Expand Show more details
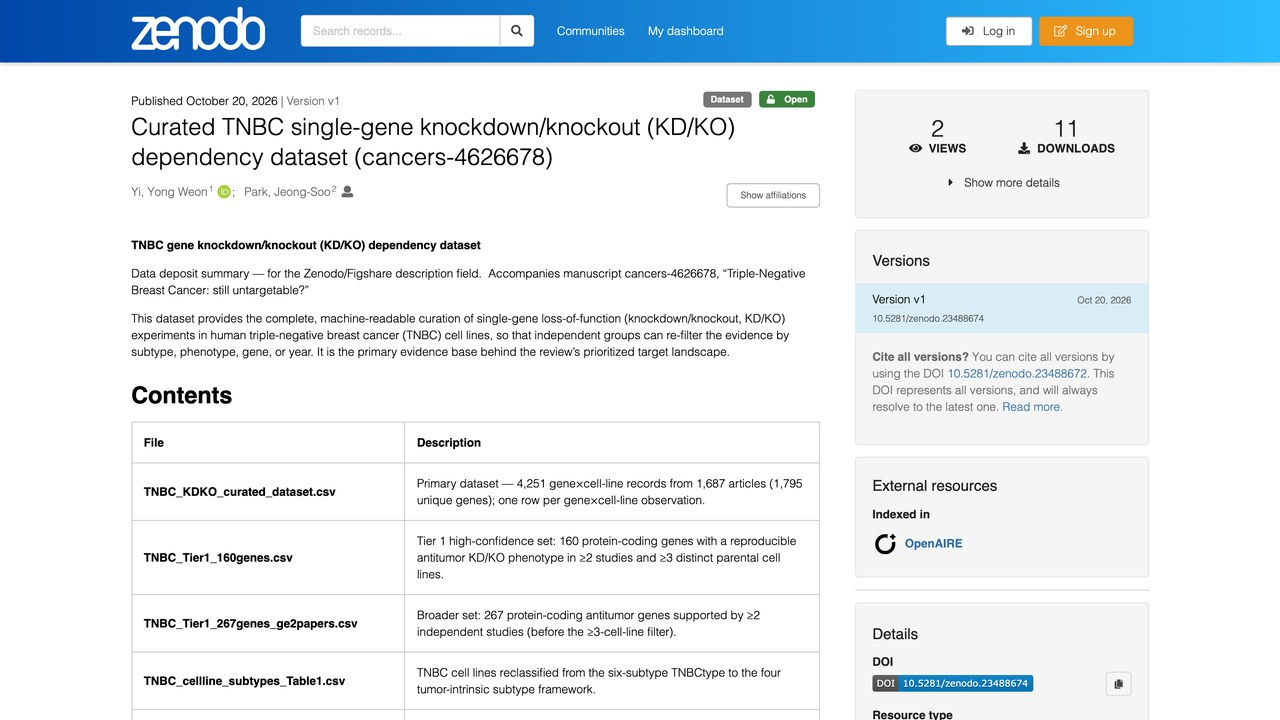Viewport: 1280px width, 720px height. coord(1002,183)
